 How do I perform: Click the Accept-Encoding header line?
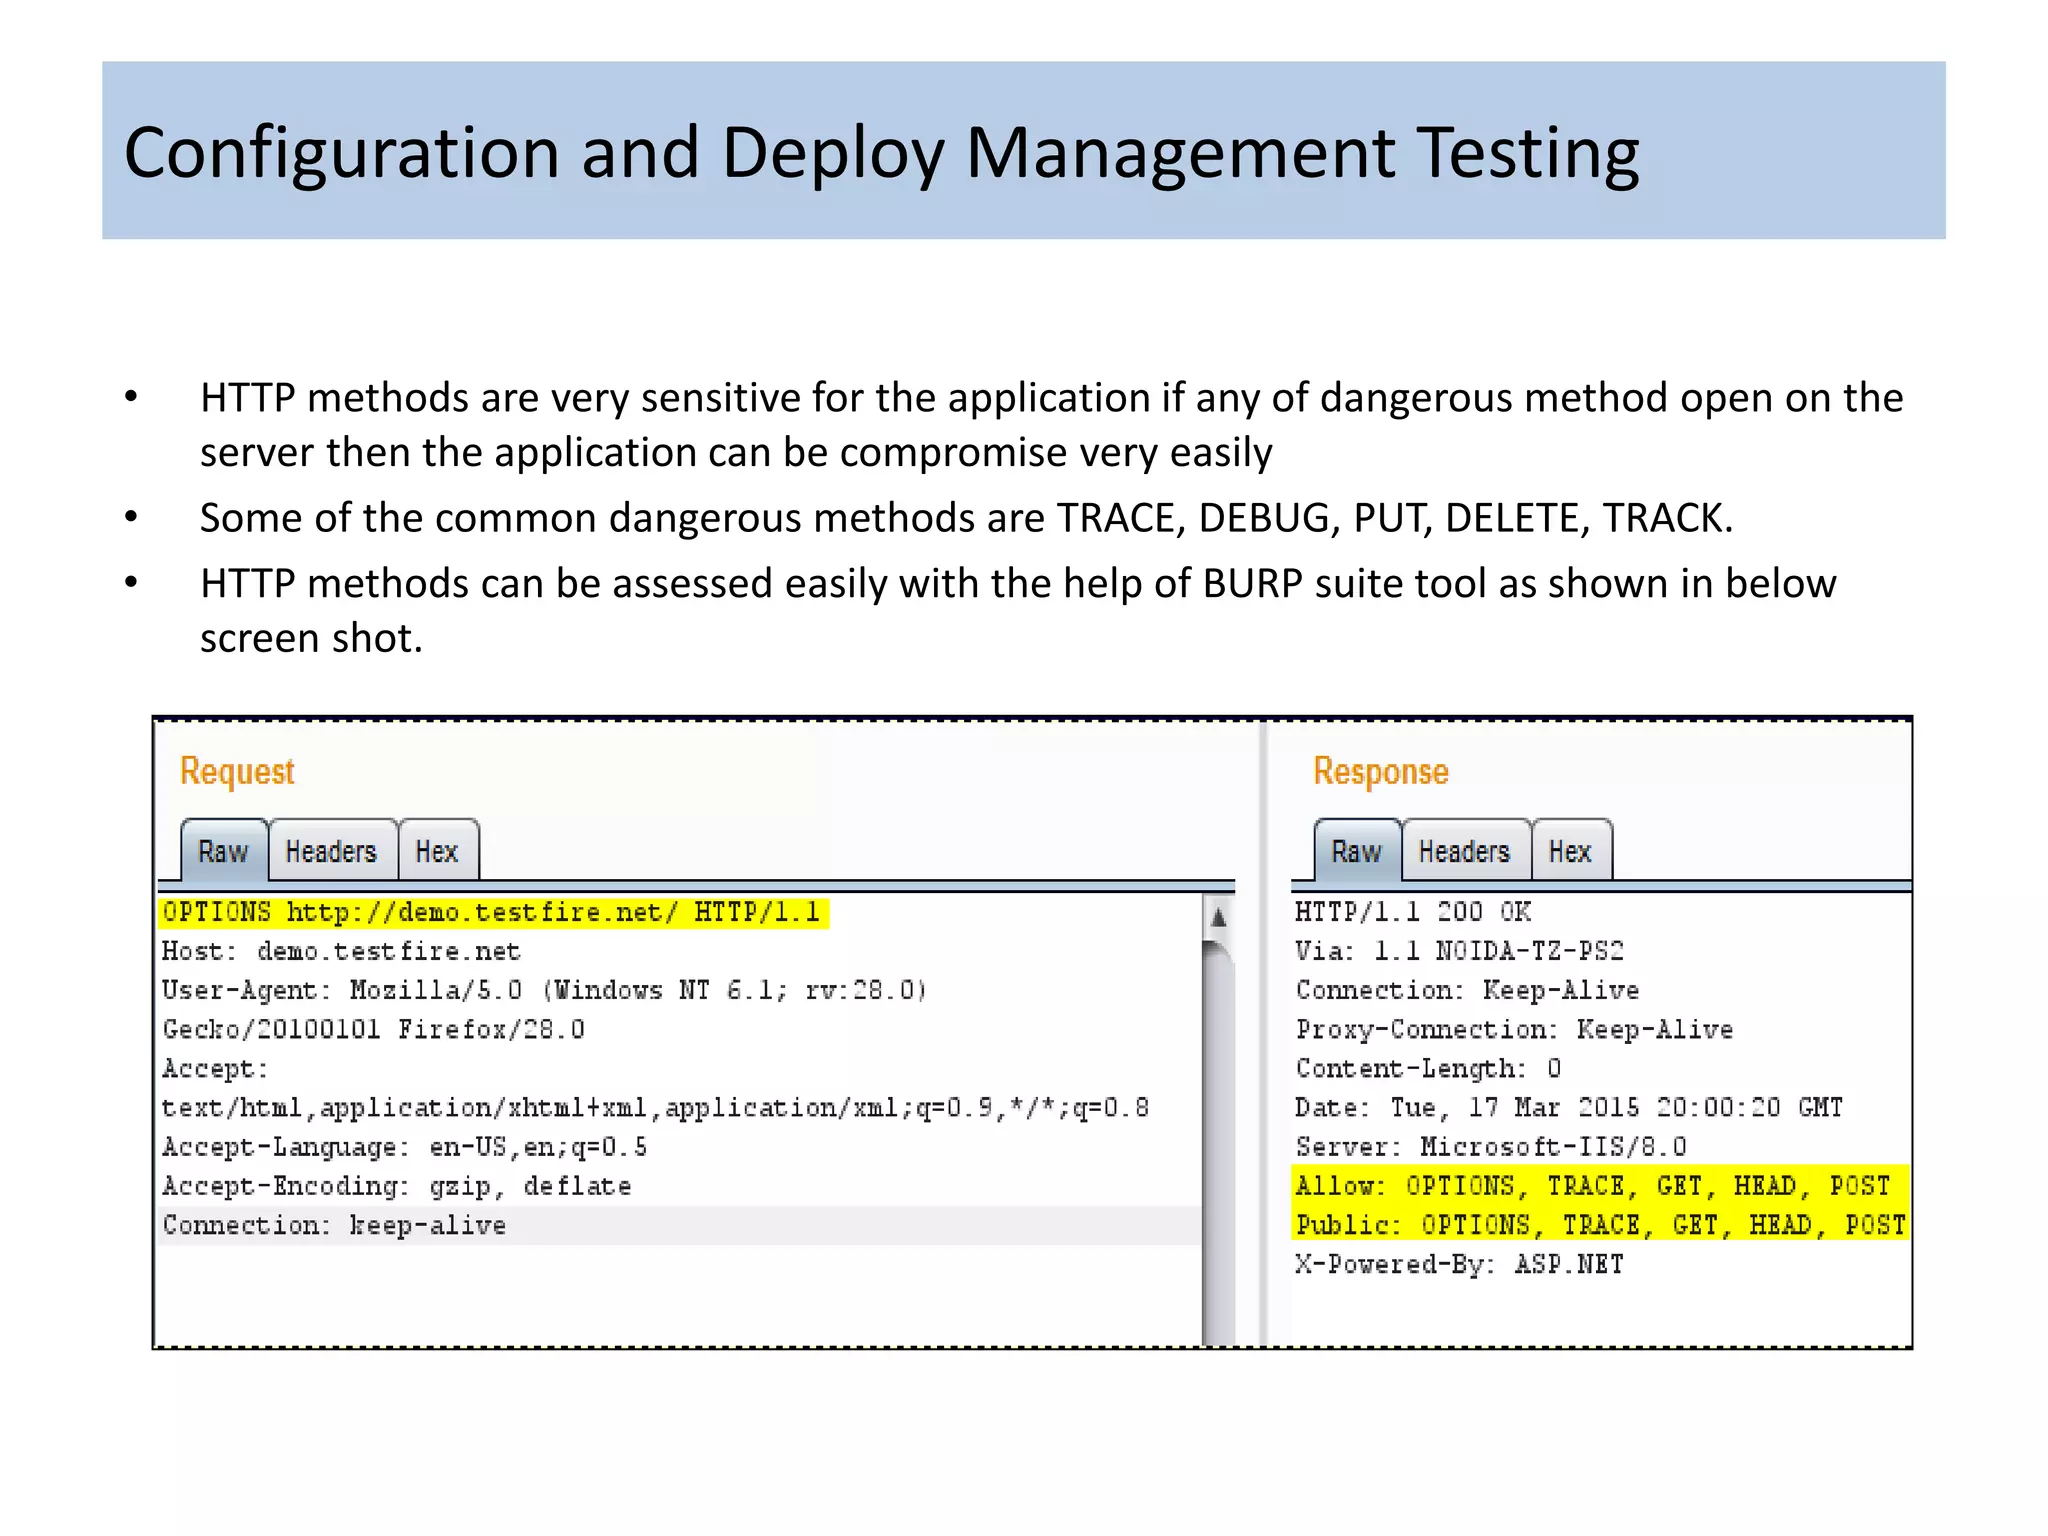396,1186
